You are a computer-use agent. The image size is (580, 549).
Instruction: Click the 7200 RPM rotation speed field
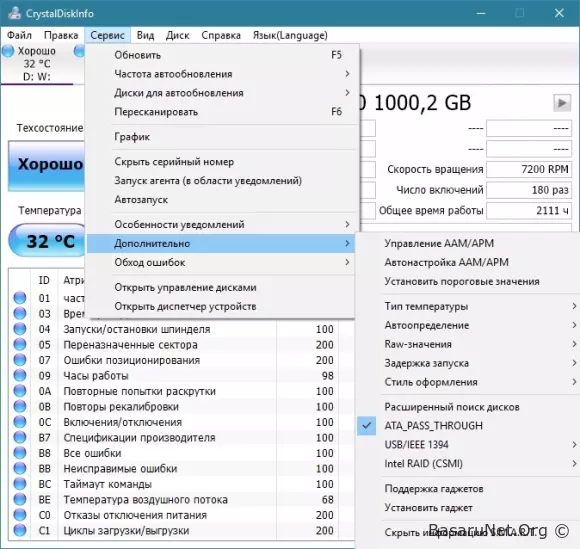[529, 169]
